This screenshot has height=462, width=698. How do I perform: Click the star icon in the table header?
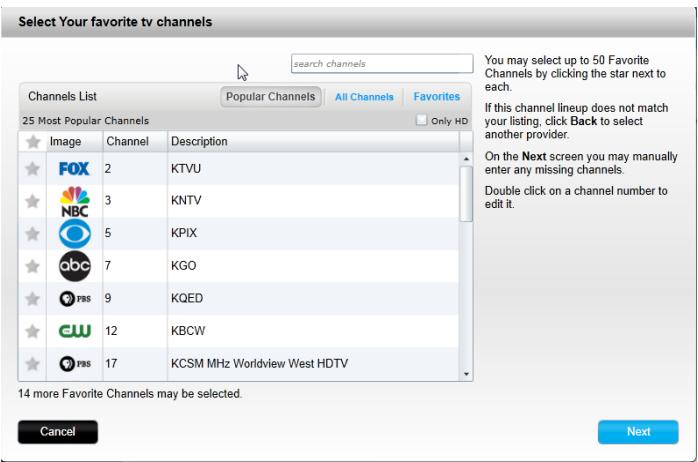(33, 142)
